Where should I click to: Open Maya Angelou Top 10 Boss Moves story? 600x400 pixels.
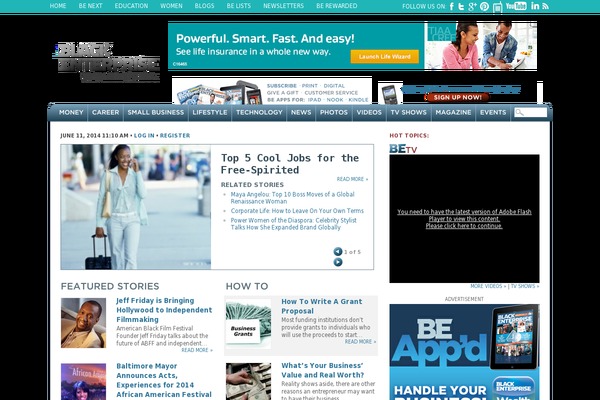(292, 198)
